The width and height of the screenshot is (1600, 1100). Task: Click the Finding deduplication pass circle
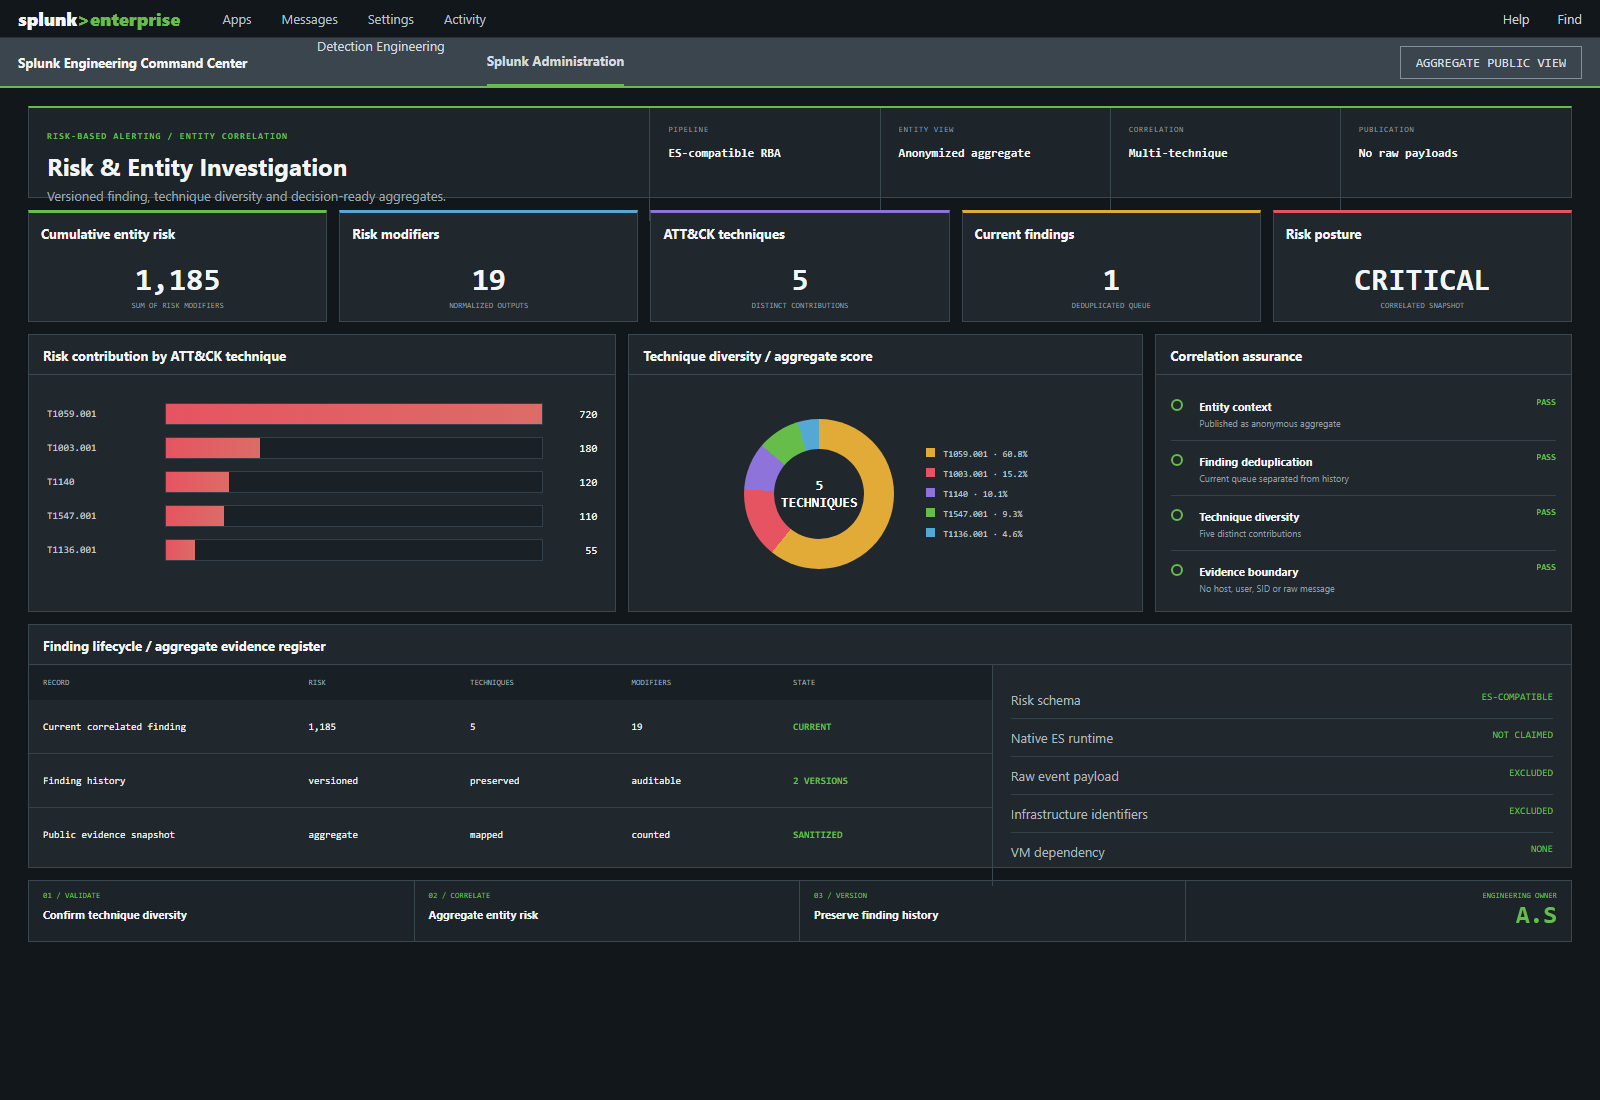1177,460
